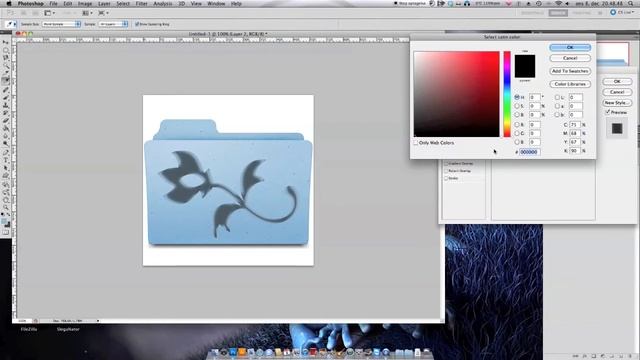Select the Pen tool
Image resolution: width=640 pixels, height=360 pixels.
pos(6,153)
